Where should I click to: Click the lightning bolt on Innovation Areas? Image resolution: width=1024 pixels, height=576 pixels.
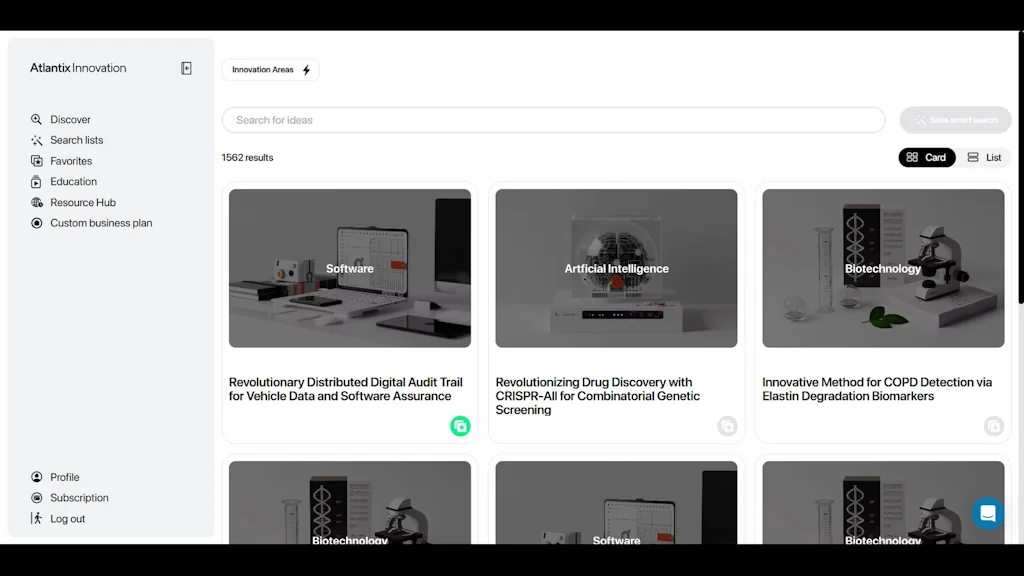coord(306,69)
